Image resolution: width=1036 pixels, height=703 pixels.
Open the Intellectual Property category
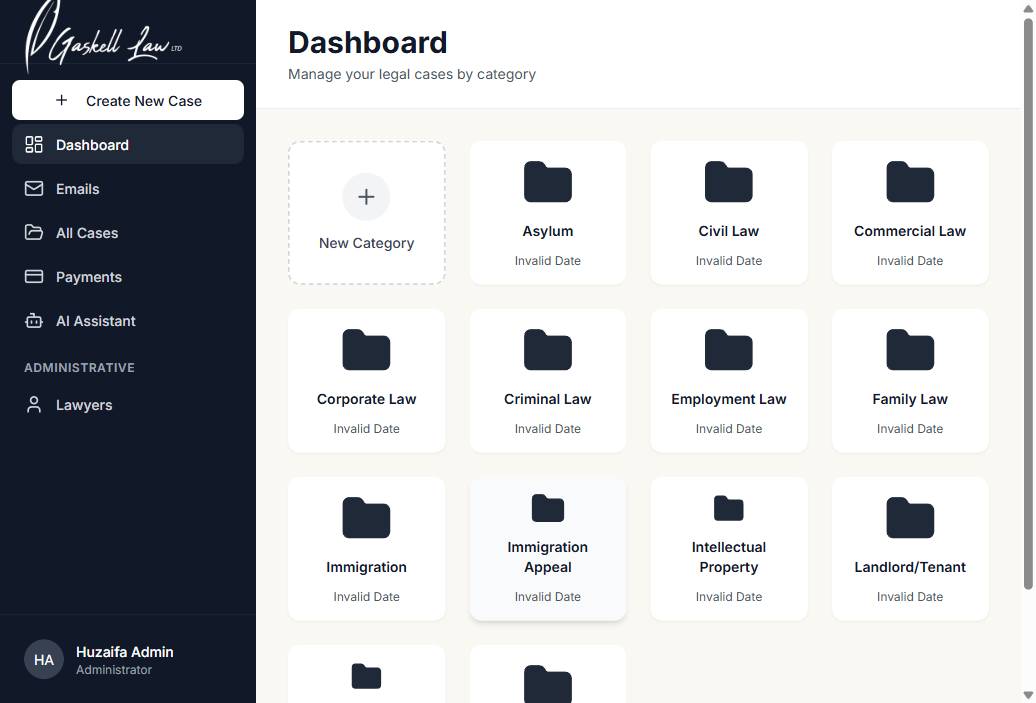click(x=728, y=548)
